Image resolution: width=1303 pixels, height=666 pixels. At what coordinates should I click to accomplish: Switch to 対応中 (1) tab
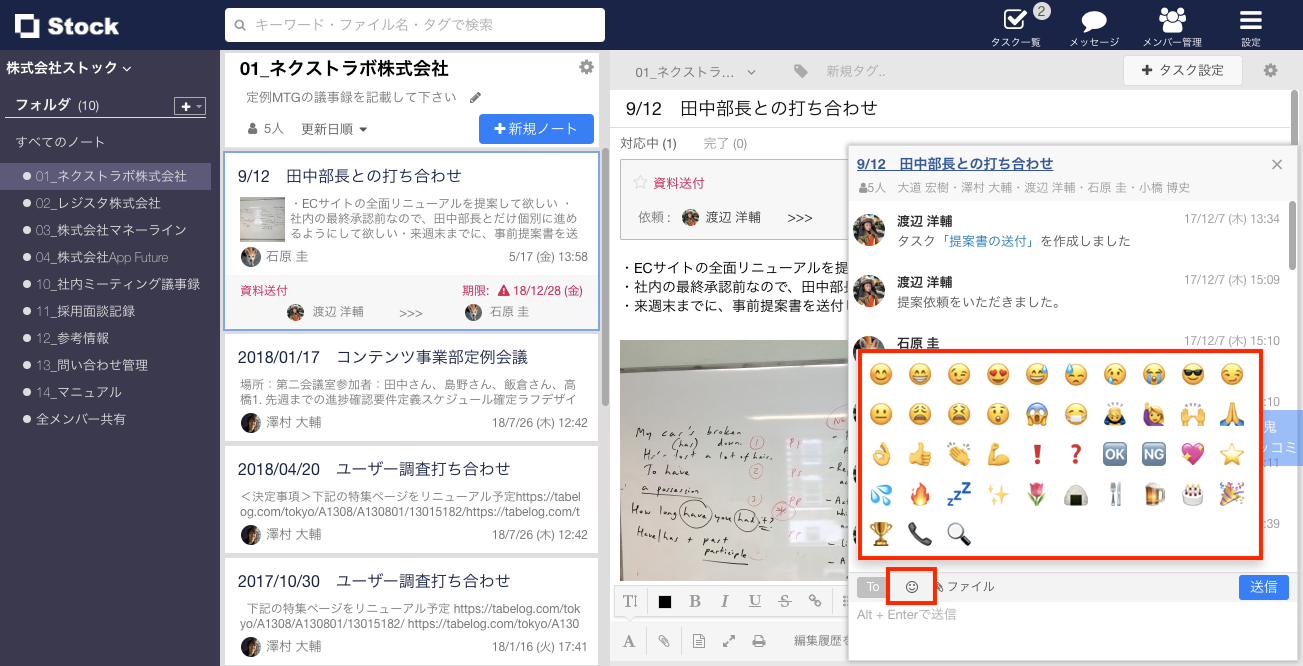[x=648, y=144]
